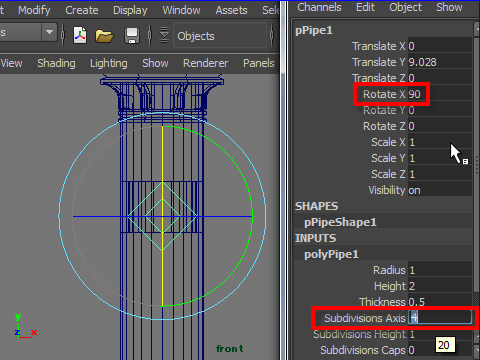480x360 pixels.
Task: Click the Objects selection mask field
Action: pos(220,36)
